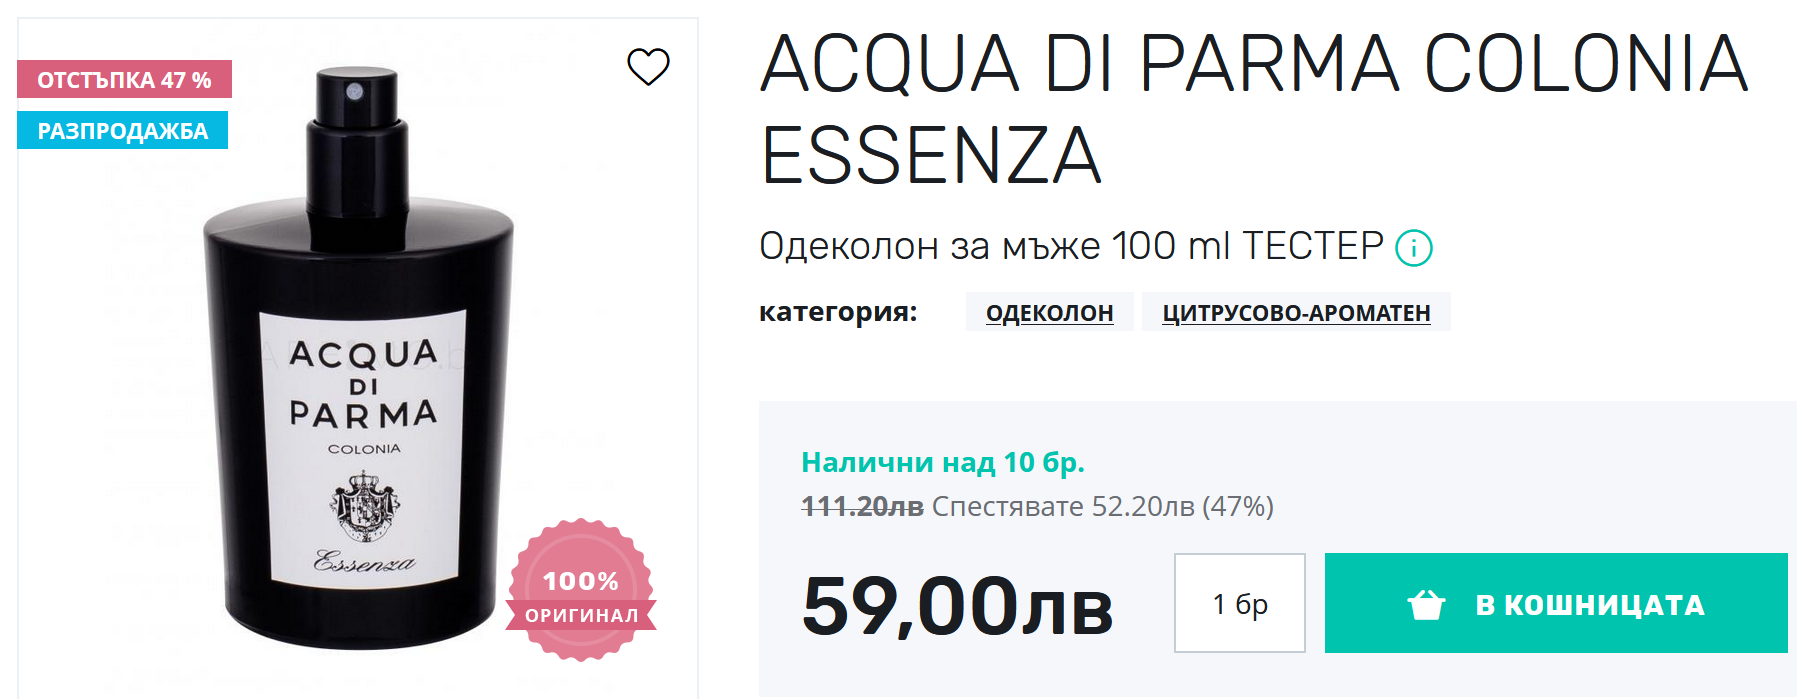Click the Спестявате 52.20лв (47%) savings text
Viewport: 1797px width, 699px height.
click(1102, 507)
